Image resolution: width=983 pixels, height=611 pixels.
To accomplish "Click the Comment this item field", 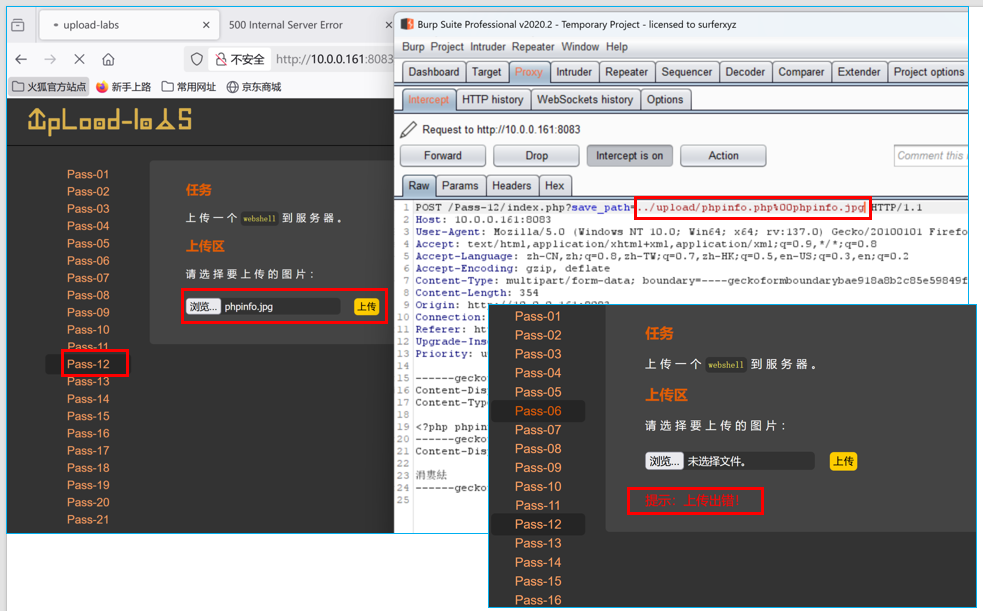I will tap(931, 155).
